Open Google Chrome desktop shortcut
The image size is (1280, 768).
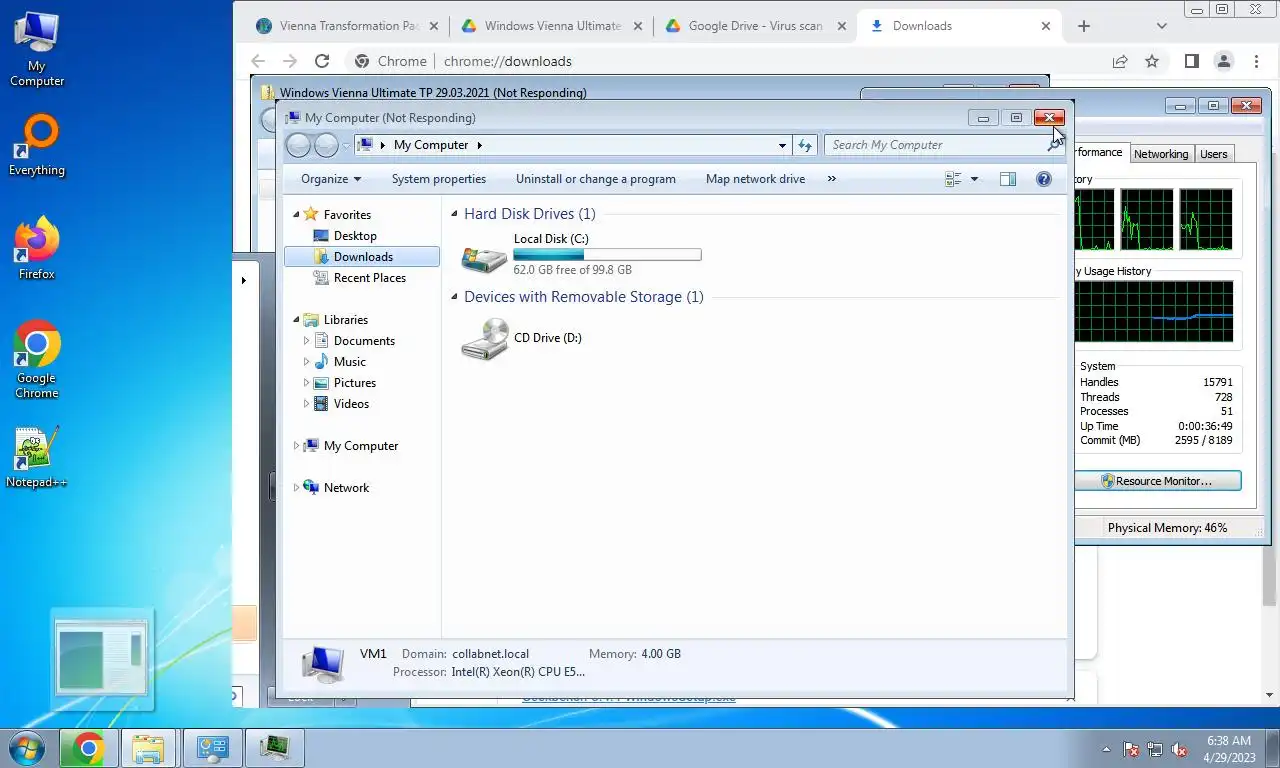[37, 359]
